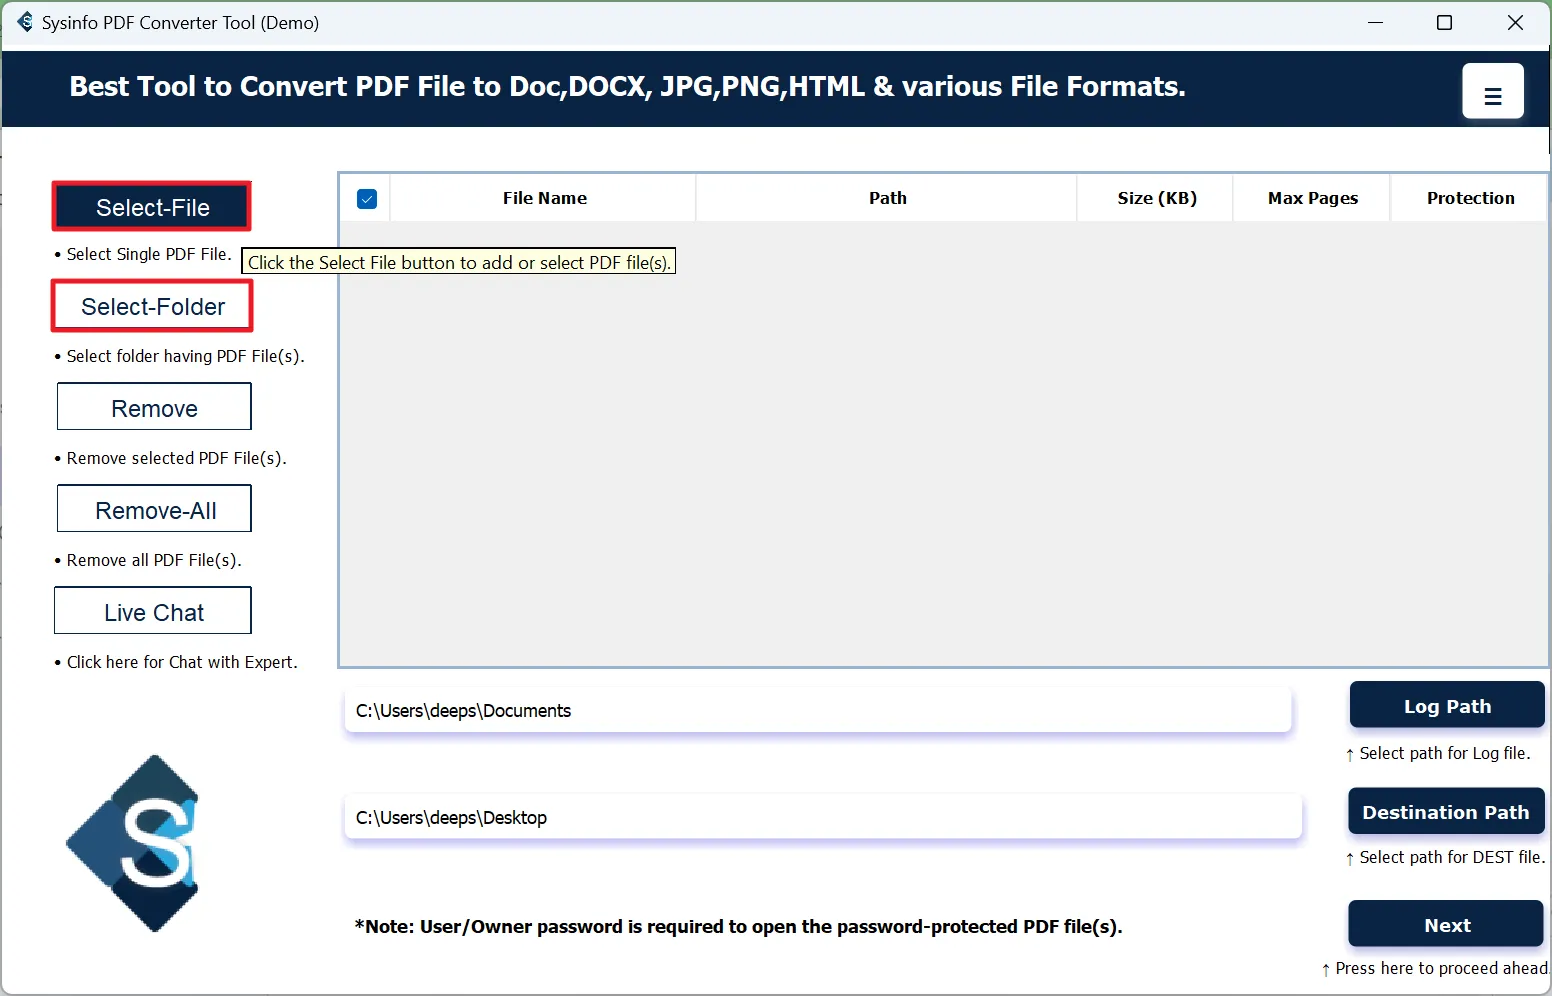1552x996 pixels.
Task: Open Live Chat with expert
Action: pos(153,612)
